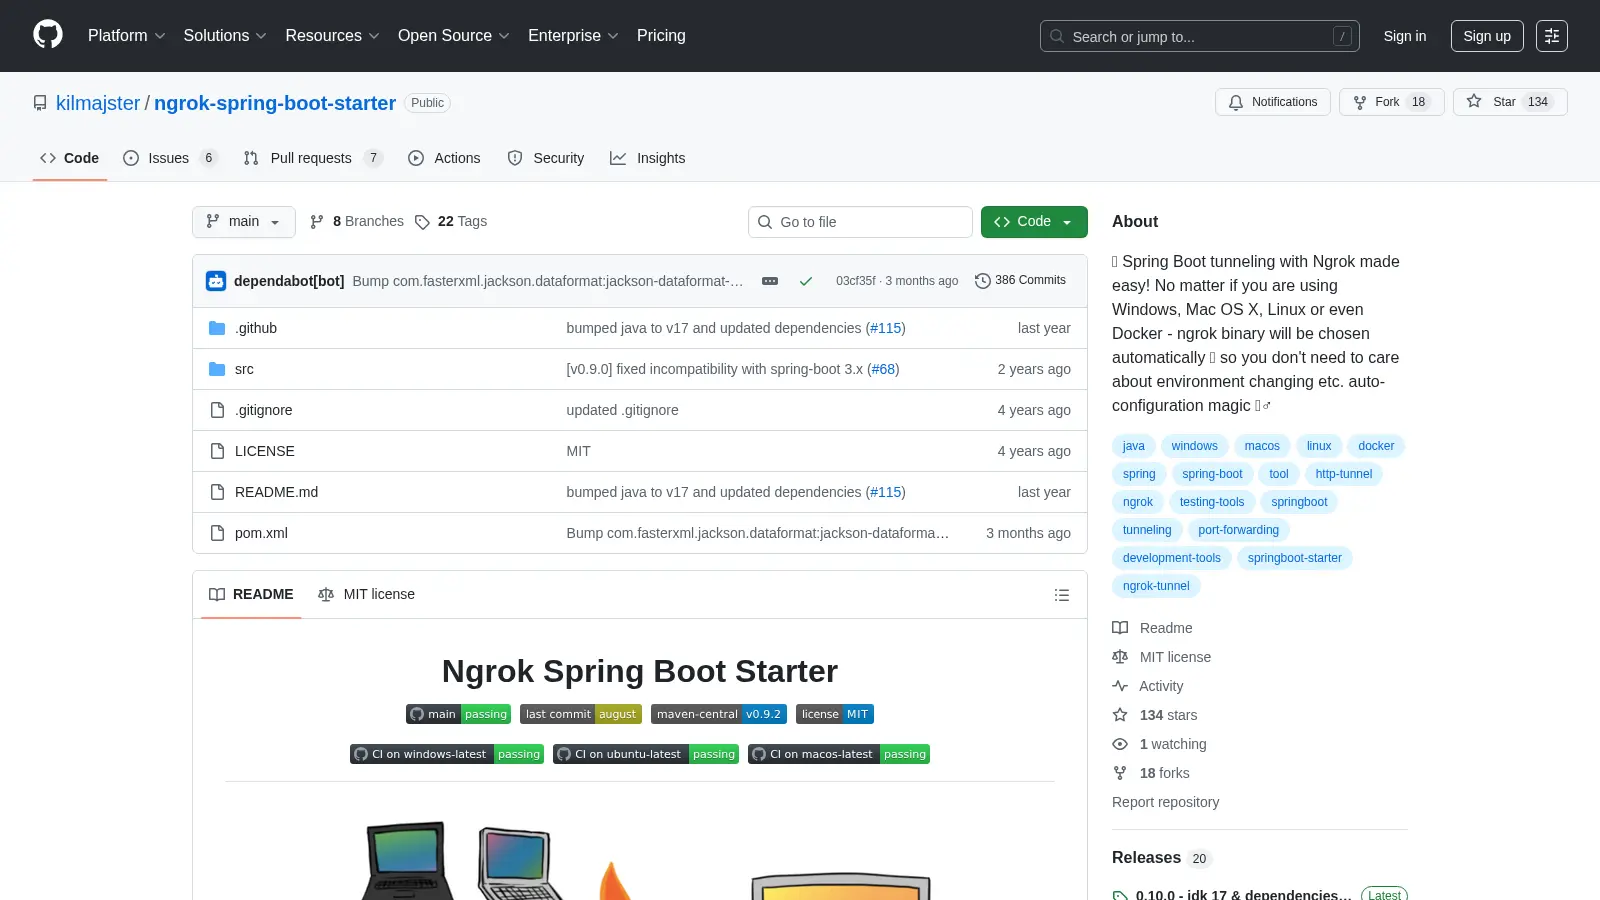1600x900 pixels.
Task: Click the spring-boot topic tag
Action: 1212,474
